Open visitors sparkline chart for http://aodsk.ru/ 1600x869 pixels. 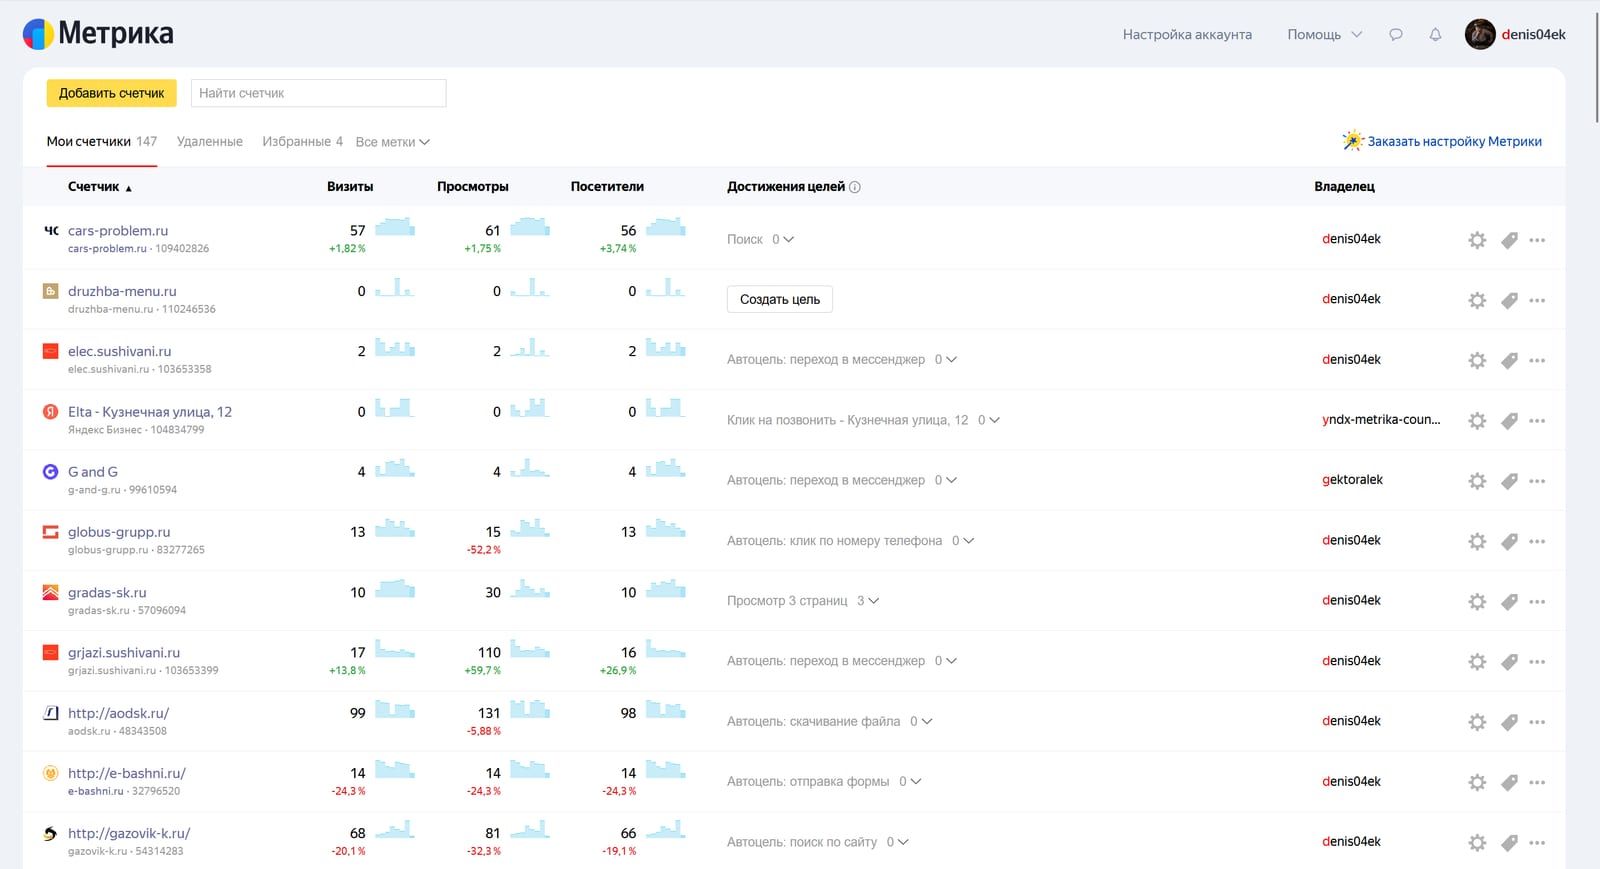point(665,710)
